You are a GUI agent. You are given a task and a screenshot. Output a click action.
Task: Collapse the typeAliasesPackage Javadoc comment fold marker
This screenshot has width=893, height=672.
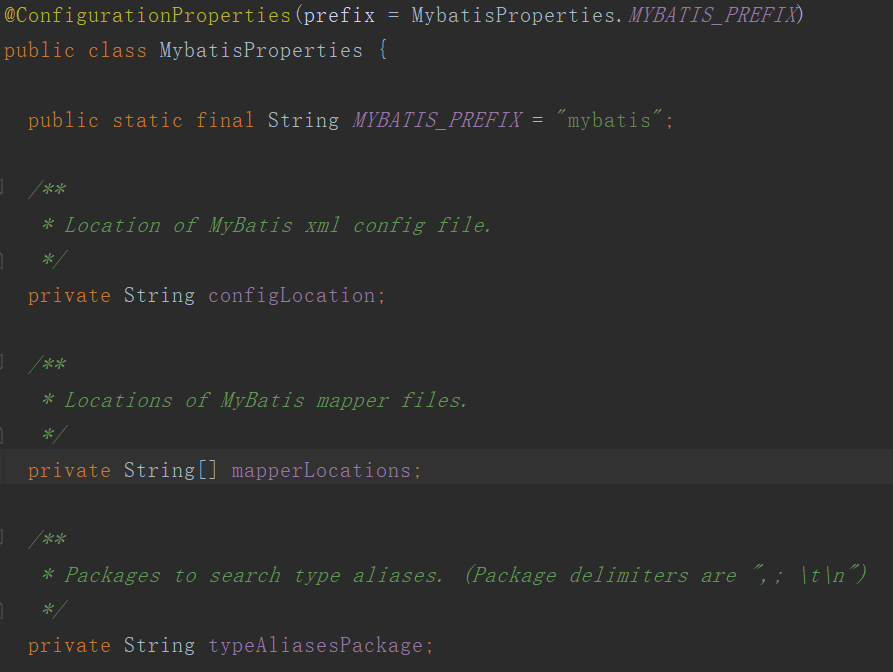pos(3,540)
